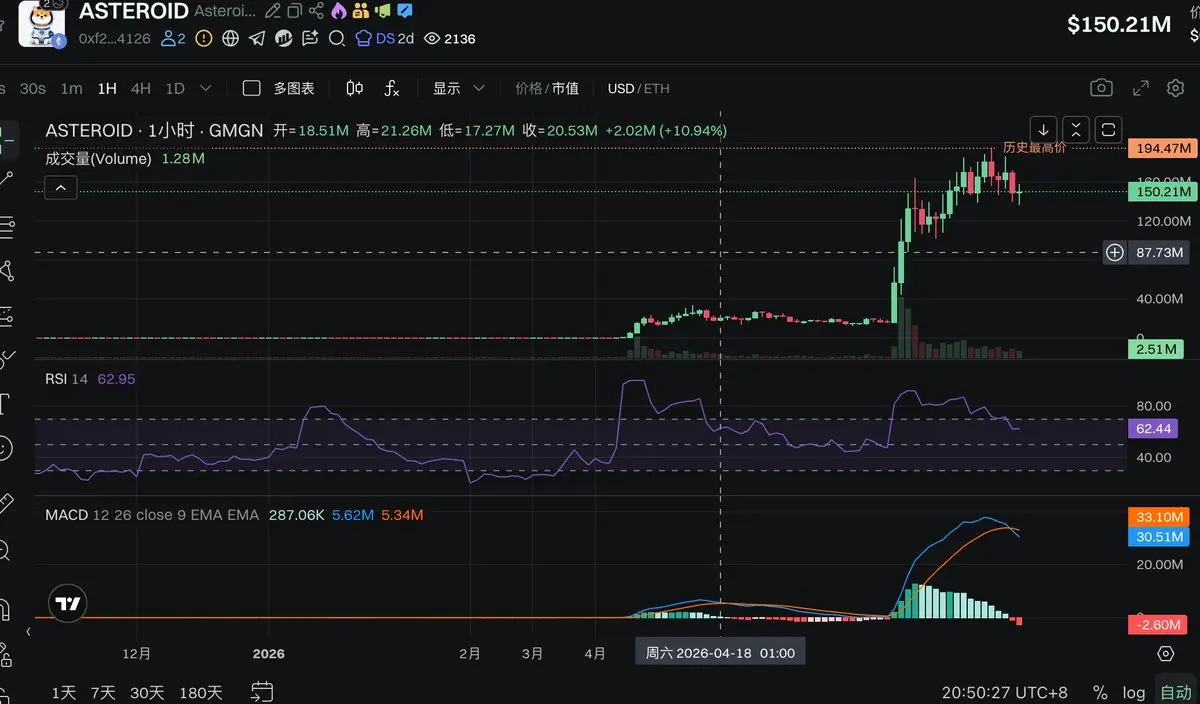
Task: Open the time axis settings hexagon icon
Action: [x=1165, y=654]
